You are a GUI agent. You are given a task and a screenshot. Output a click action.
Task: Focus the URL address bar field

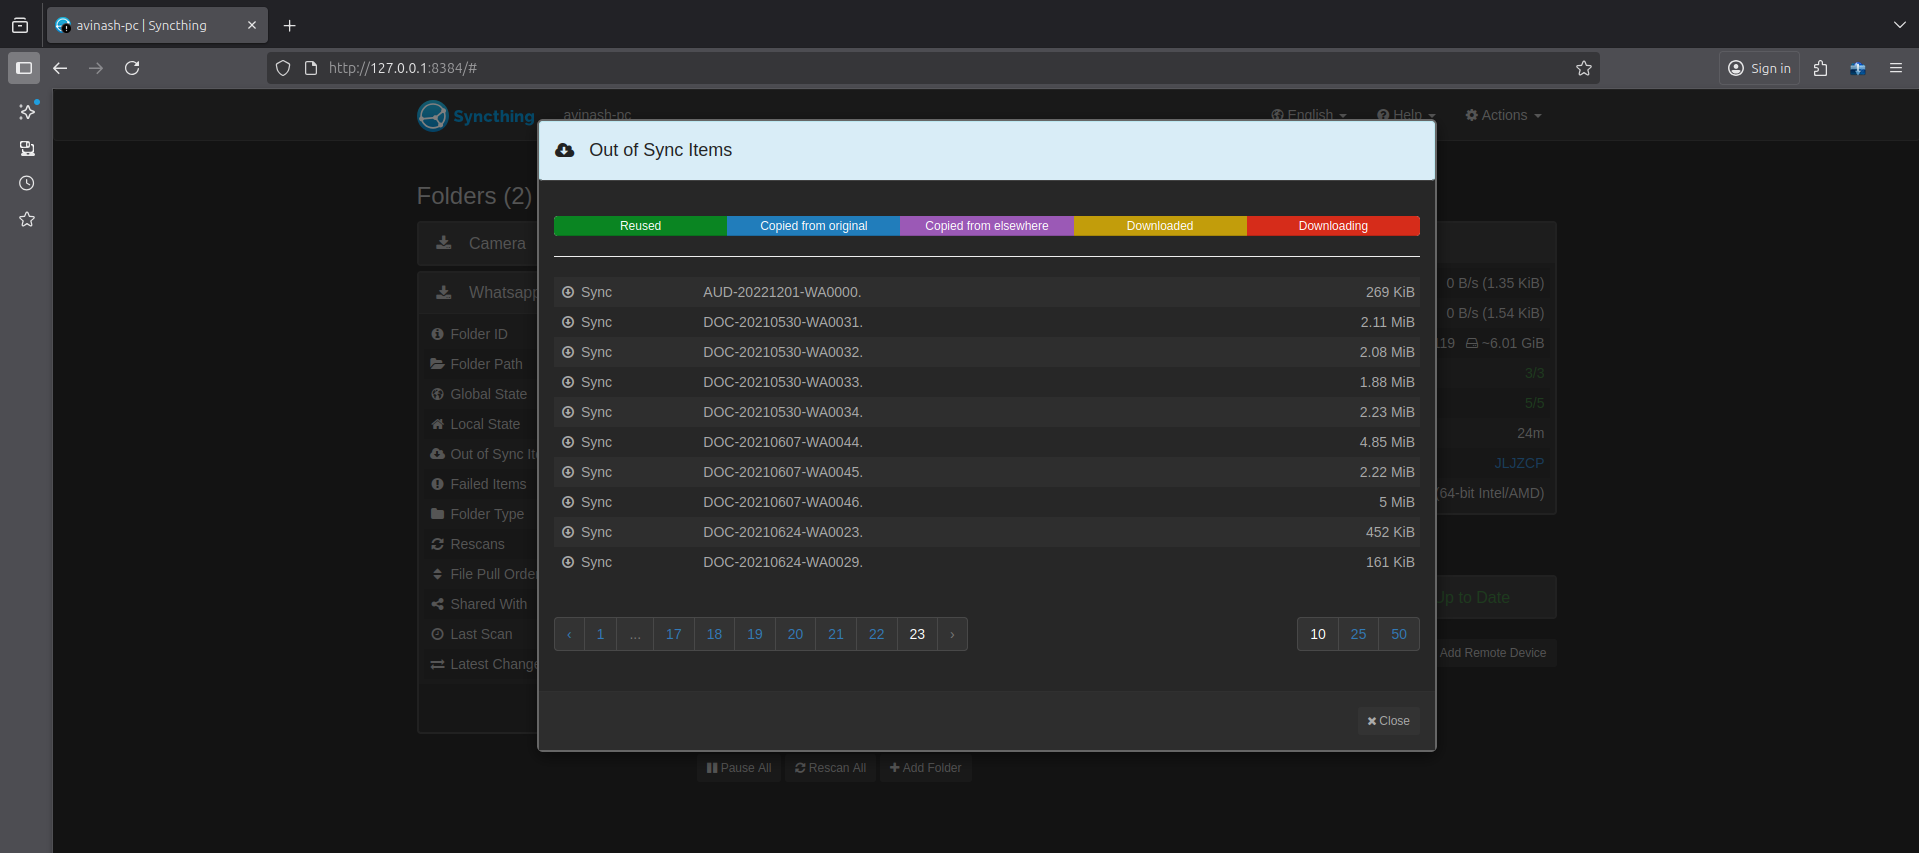click(x=900, y=68)
